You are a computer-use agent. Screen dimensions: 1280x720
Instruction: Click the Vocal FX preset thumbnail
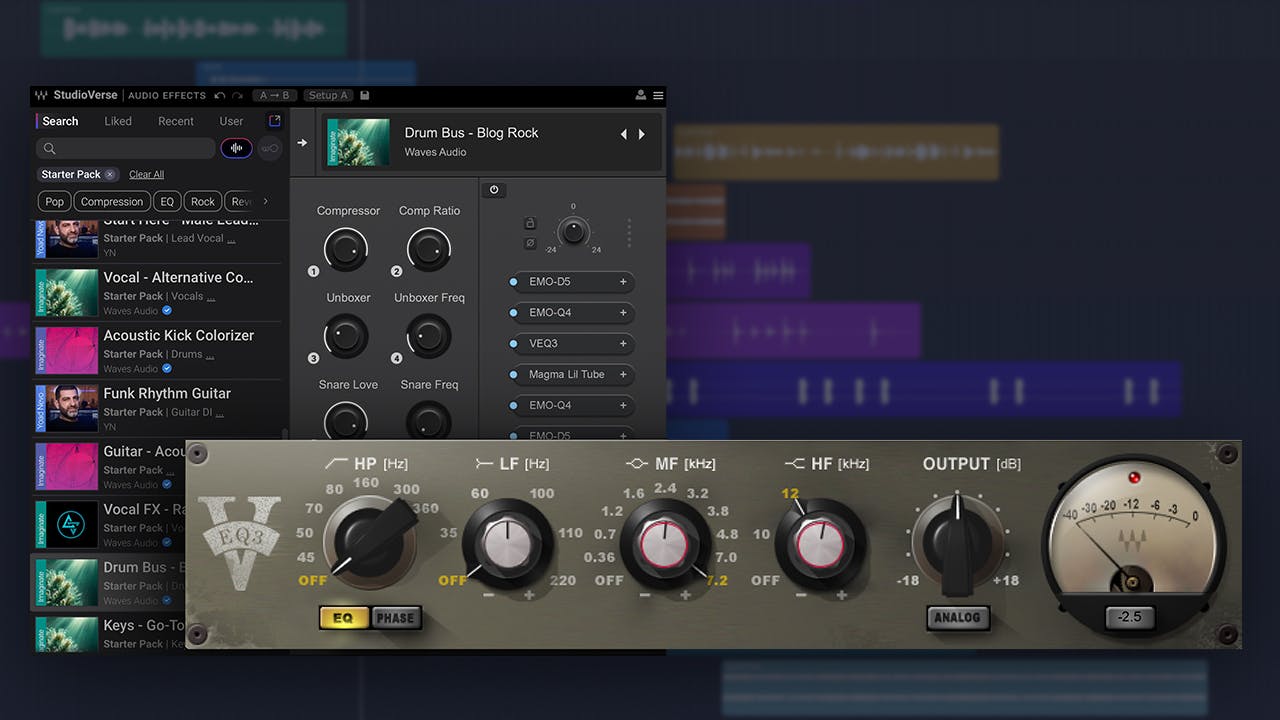click(66, 525)
